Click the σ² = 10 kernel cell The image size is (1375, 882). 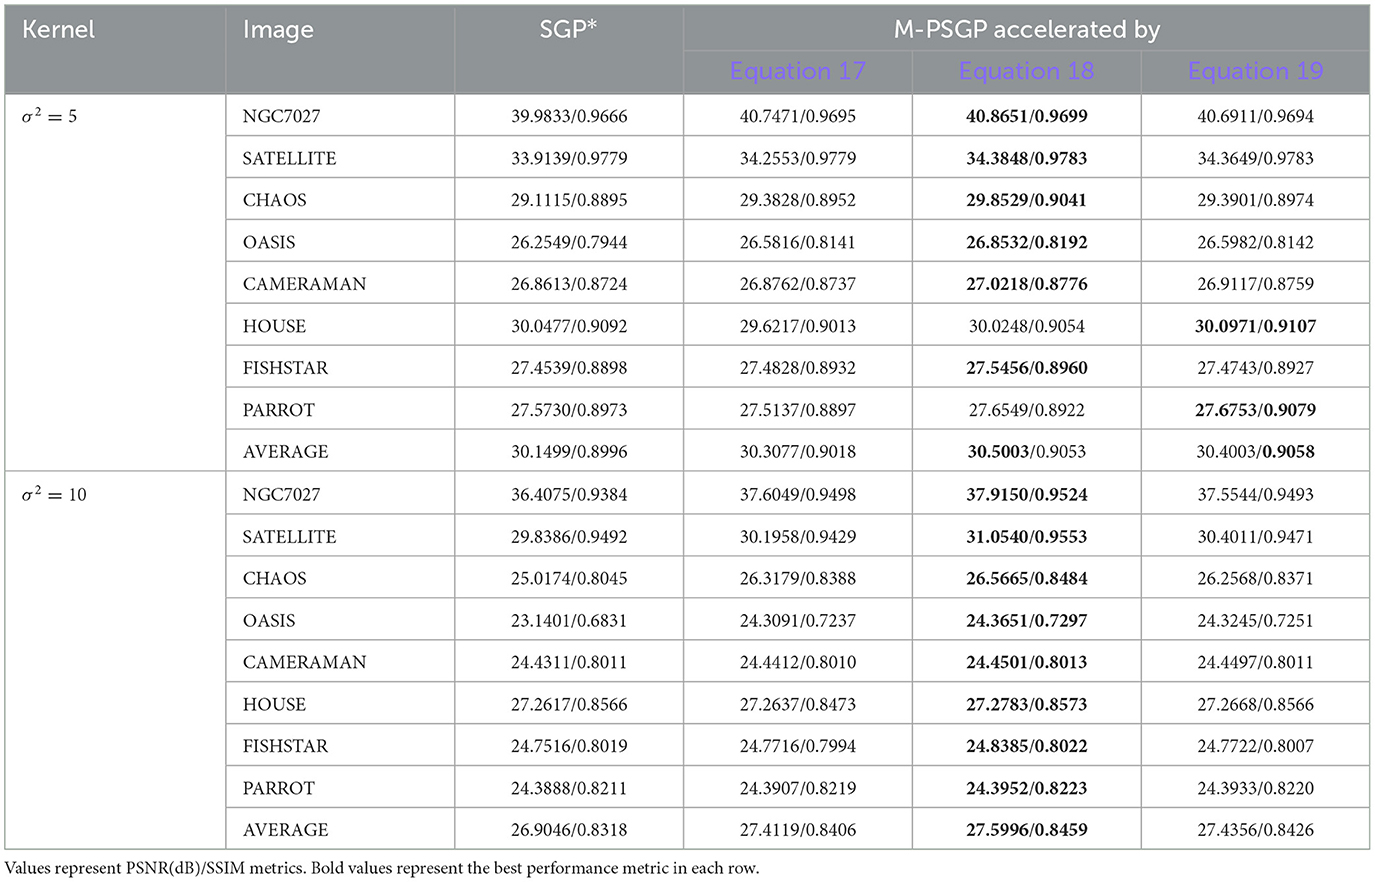pyautogui.click(x=54, y=494)
